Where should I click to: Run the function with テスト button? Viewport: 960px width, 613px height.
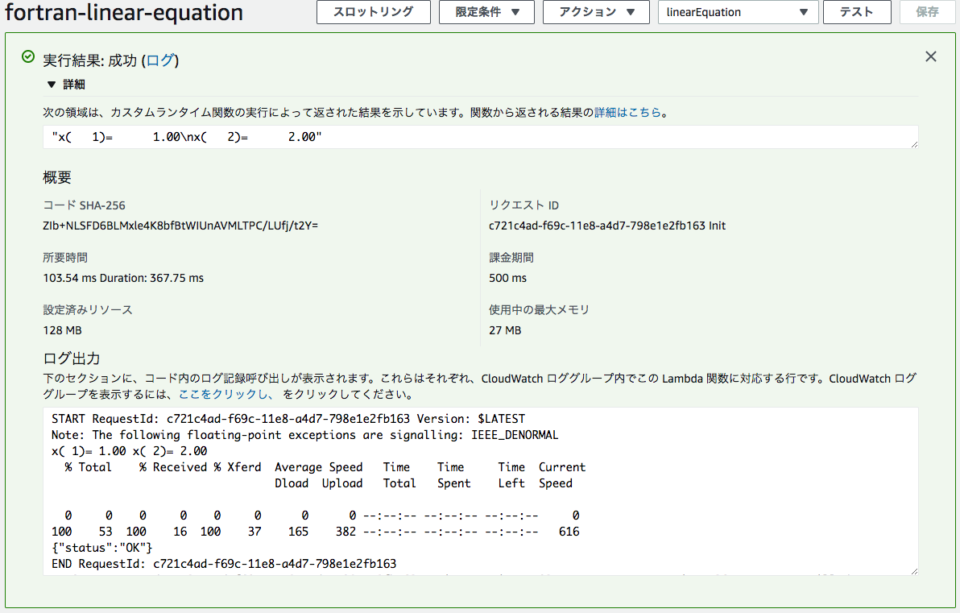click(x=856, y=13)
